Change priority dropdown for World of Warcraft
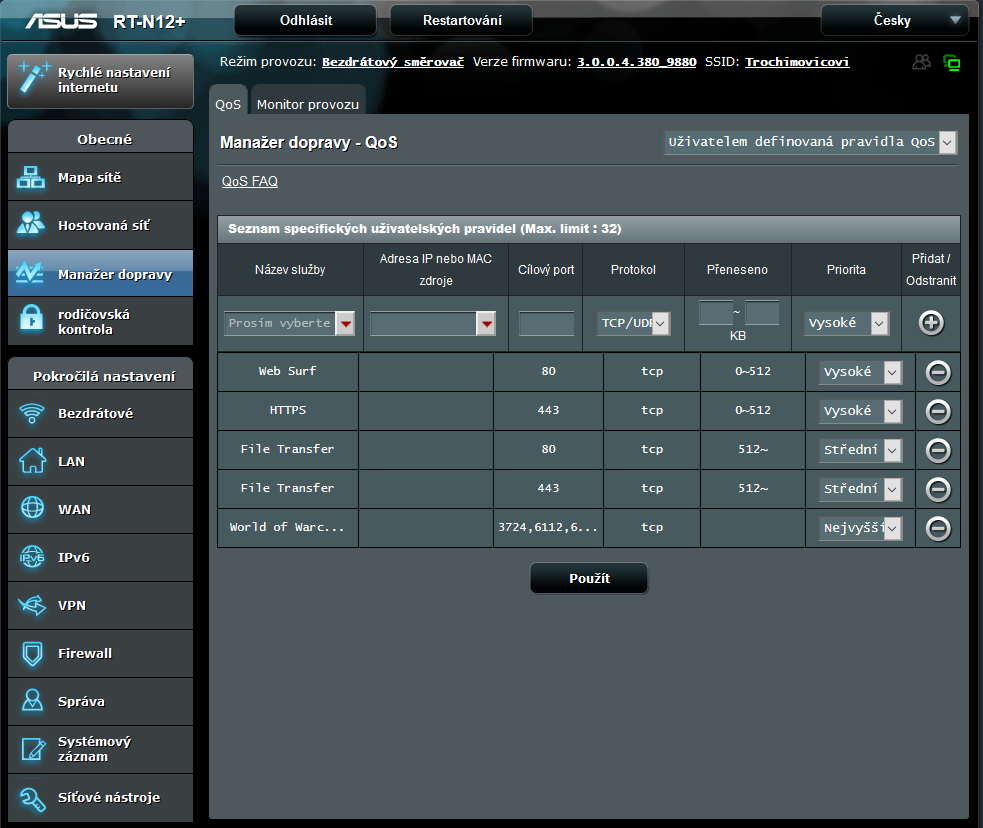The image size is (983, 828). click(x=860, y=528)
